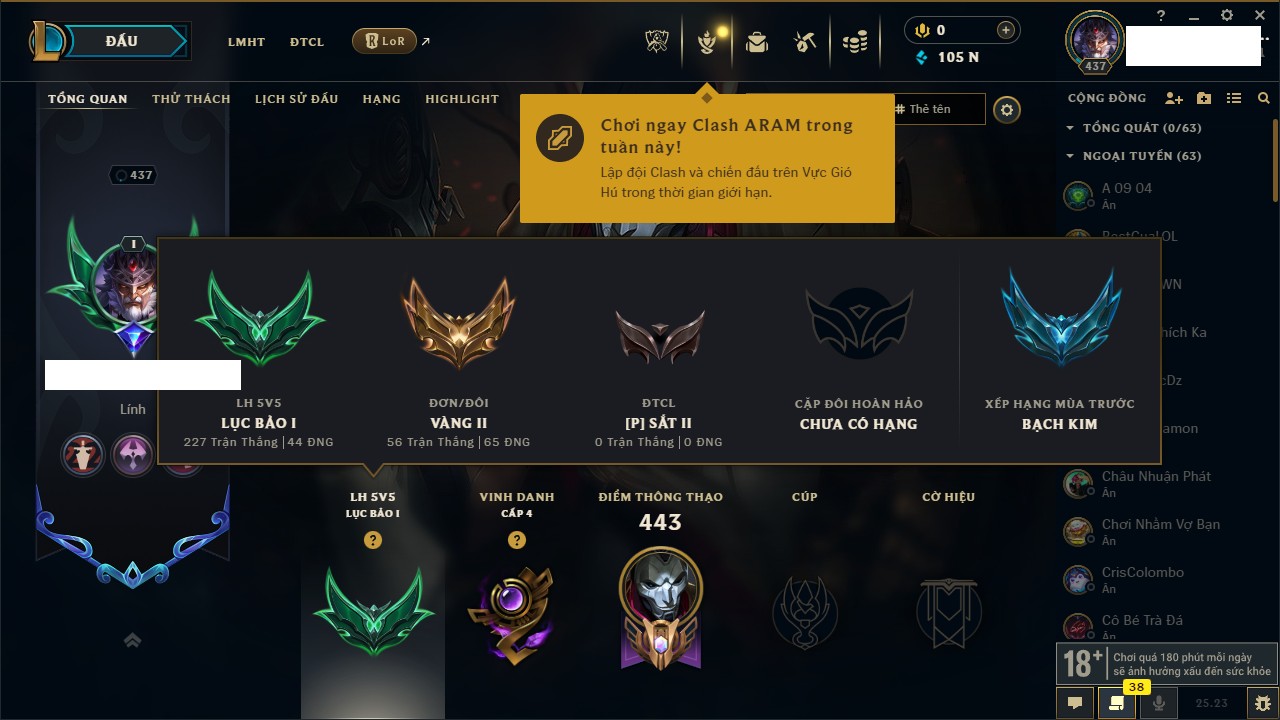The image size is (1280, 720).
Task: Open the Store coins icon
Action: (x=854, y=42)
